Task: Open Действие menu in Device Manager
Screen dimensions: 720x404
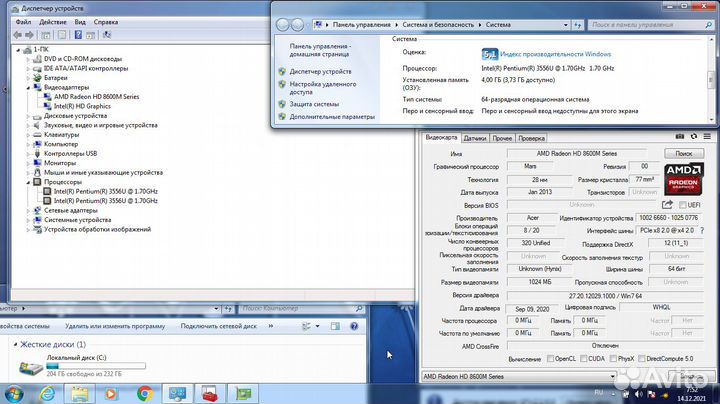Action: pos(53,22)
